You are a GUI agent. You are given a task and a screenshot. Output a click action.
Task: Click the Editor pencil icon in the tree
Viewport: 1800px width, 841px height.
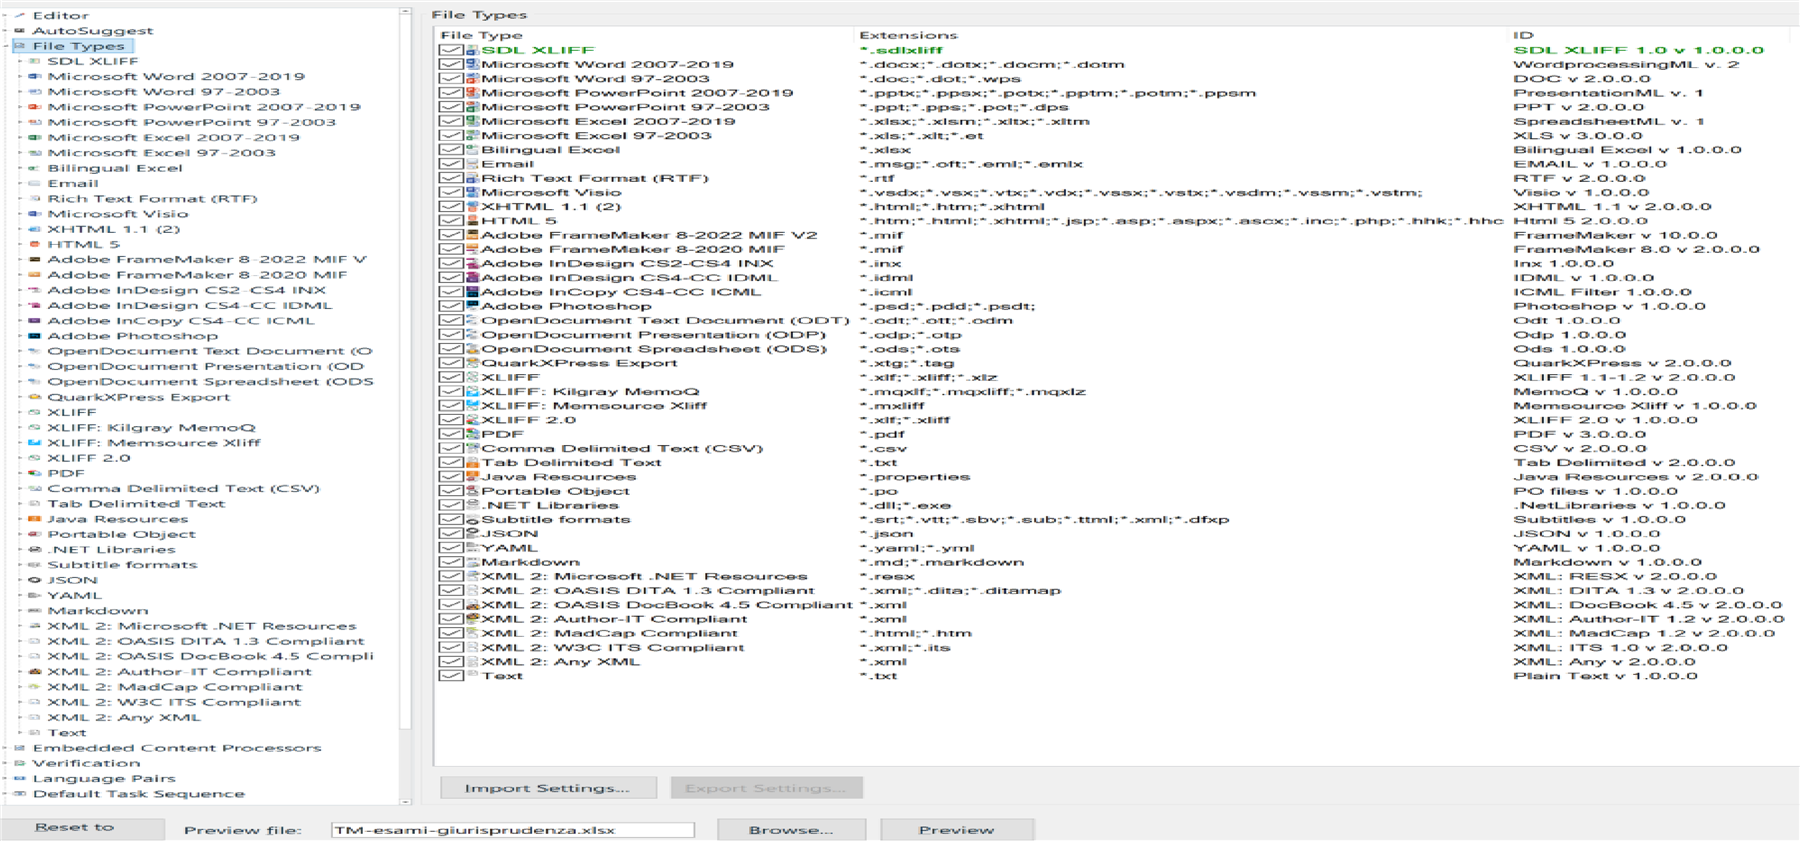[x=20, y=16]
